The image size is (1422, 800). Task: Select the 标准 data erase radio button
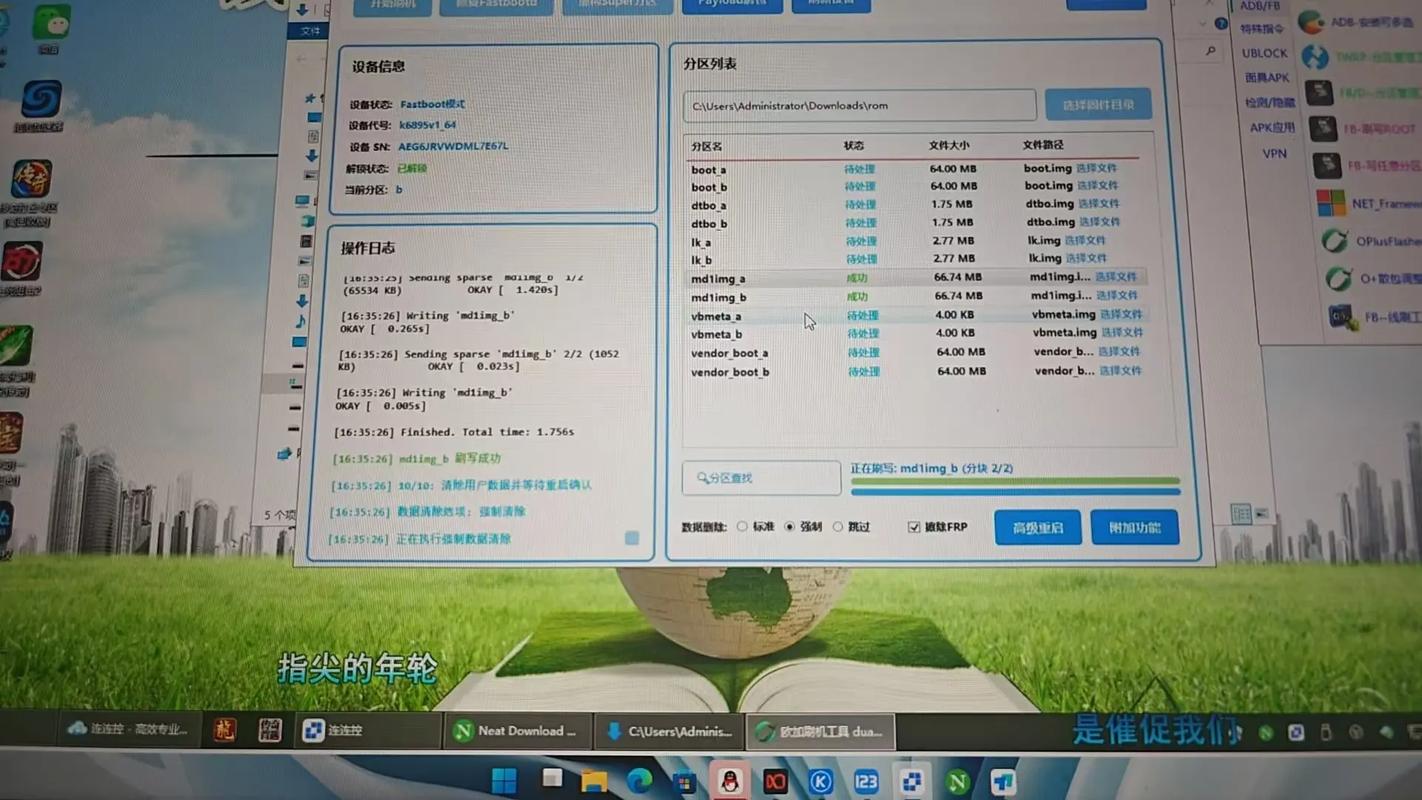742,527
